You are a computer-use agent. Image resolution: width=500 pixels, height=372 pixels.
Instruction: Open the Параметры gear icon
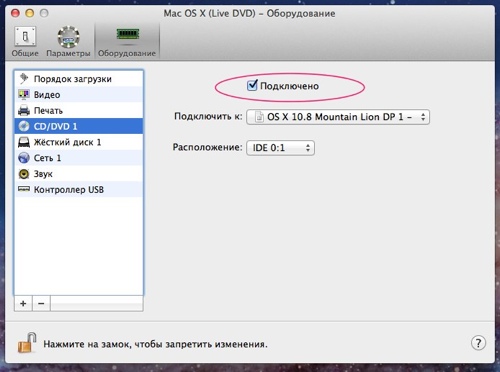[68, 37]
